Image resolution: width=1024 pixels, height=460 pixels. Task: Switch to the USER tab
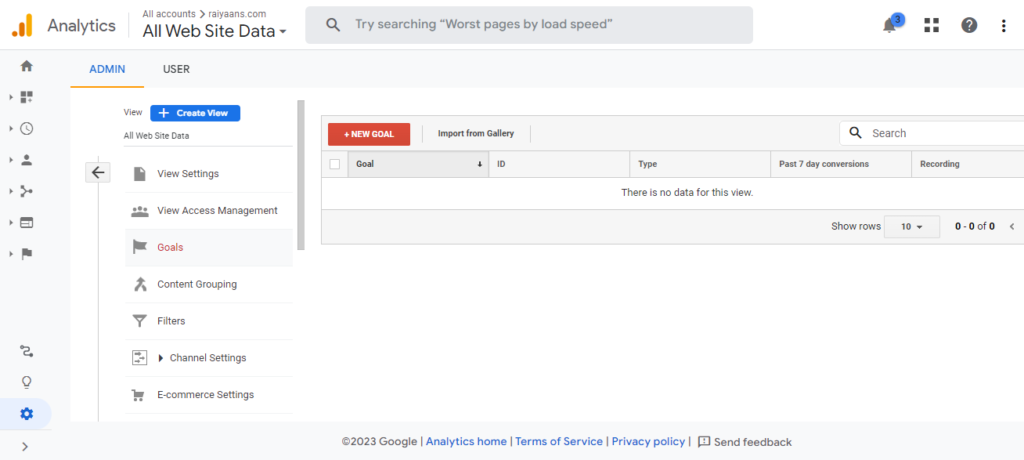tap(176, 69)
